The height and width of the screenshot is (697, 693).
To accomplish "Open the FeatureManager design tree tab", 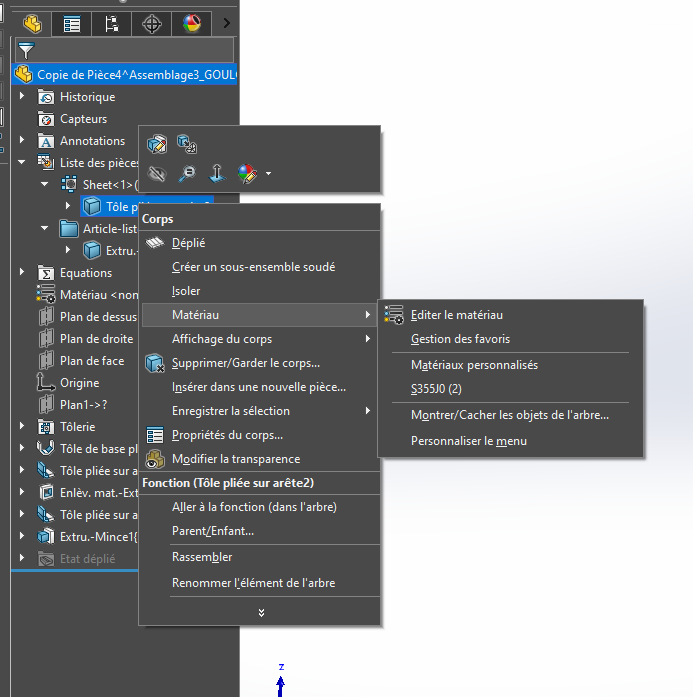I will pos(33,23).
